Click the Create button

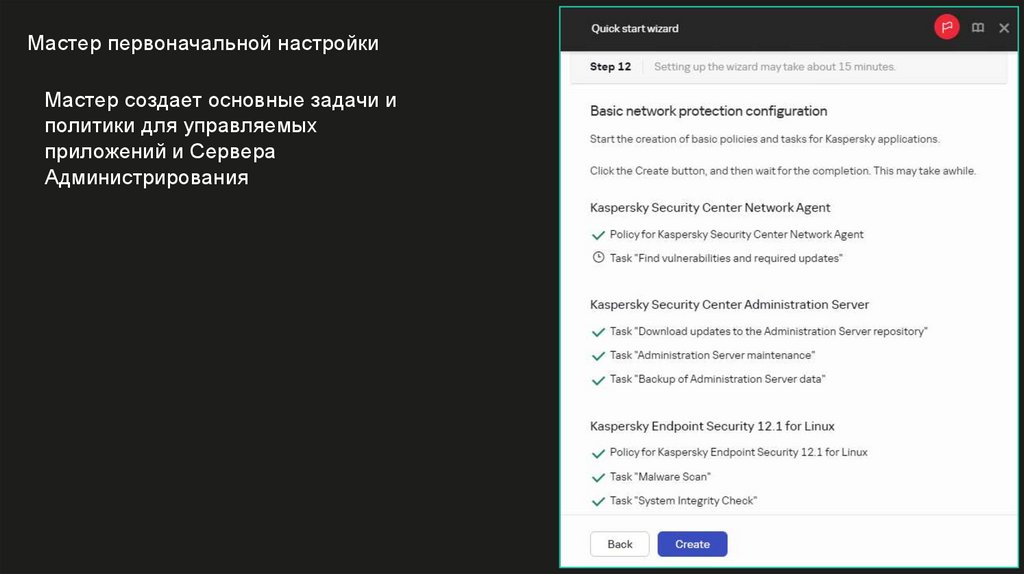[x=692, y=544]
